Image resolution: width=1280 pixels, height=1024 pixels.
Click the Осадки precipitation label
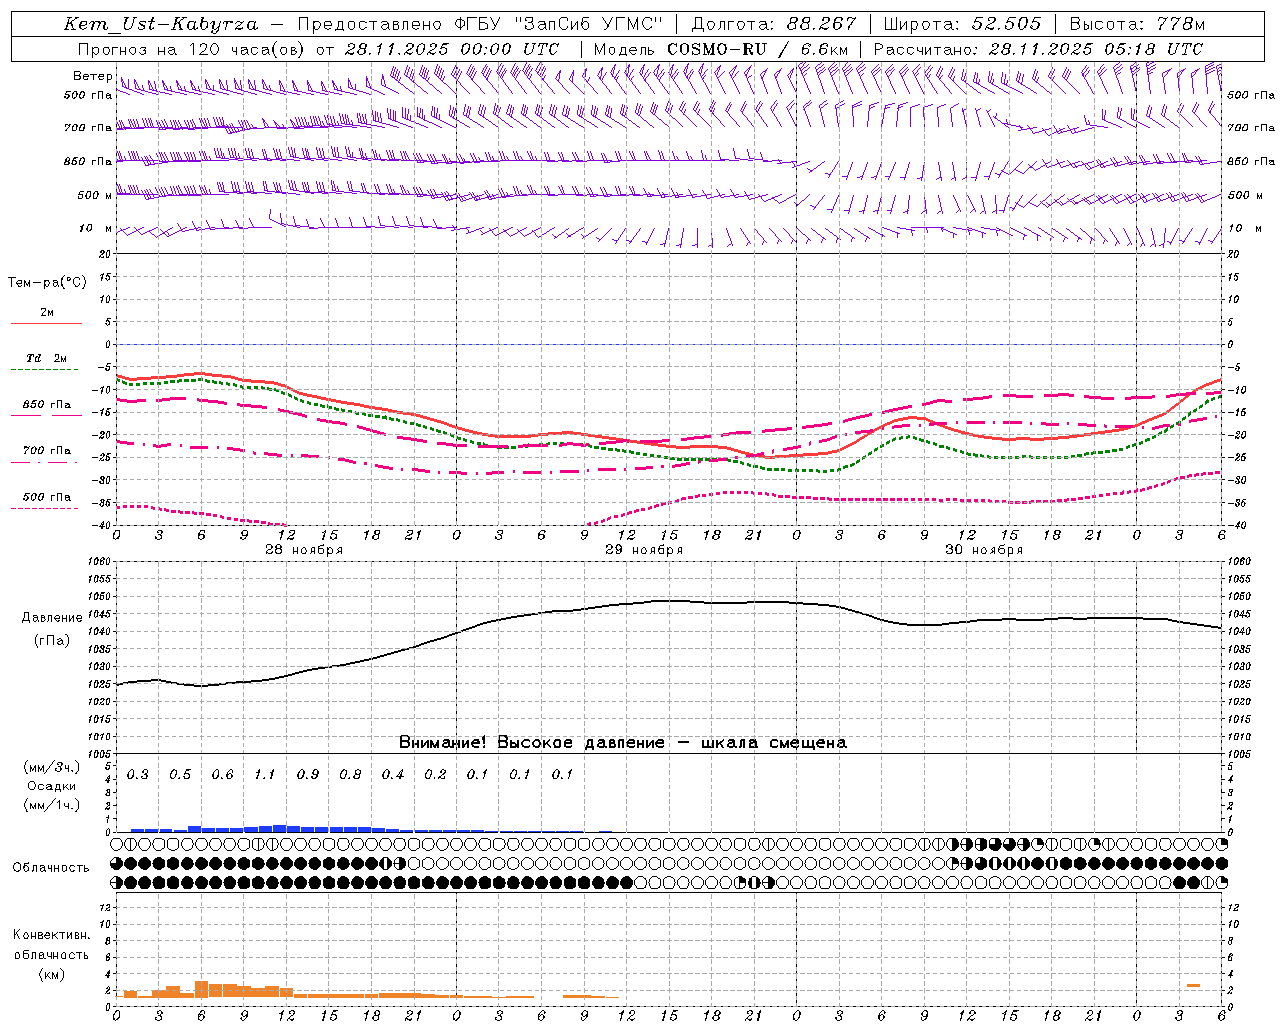click(52, 786)
